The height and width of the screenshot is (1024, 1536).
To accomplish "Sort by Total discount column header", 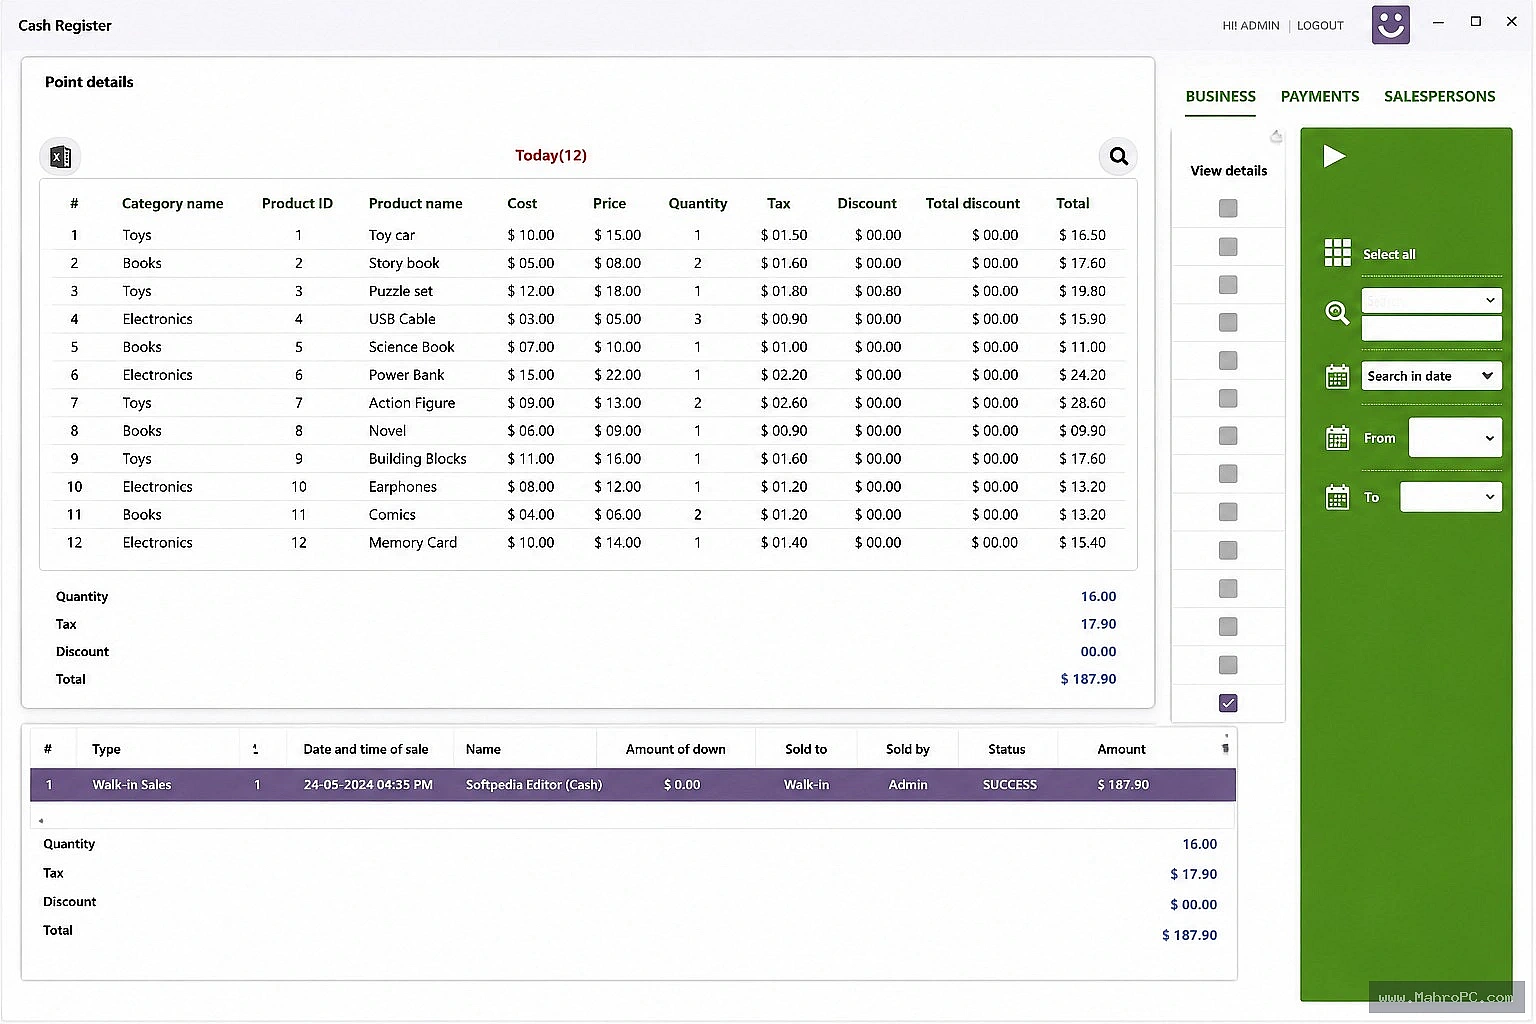I will [972, 203].
